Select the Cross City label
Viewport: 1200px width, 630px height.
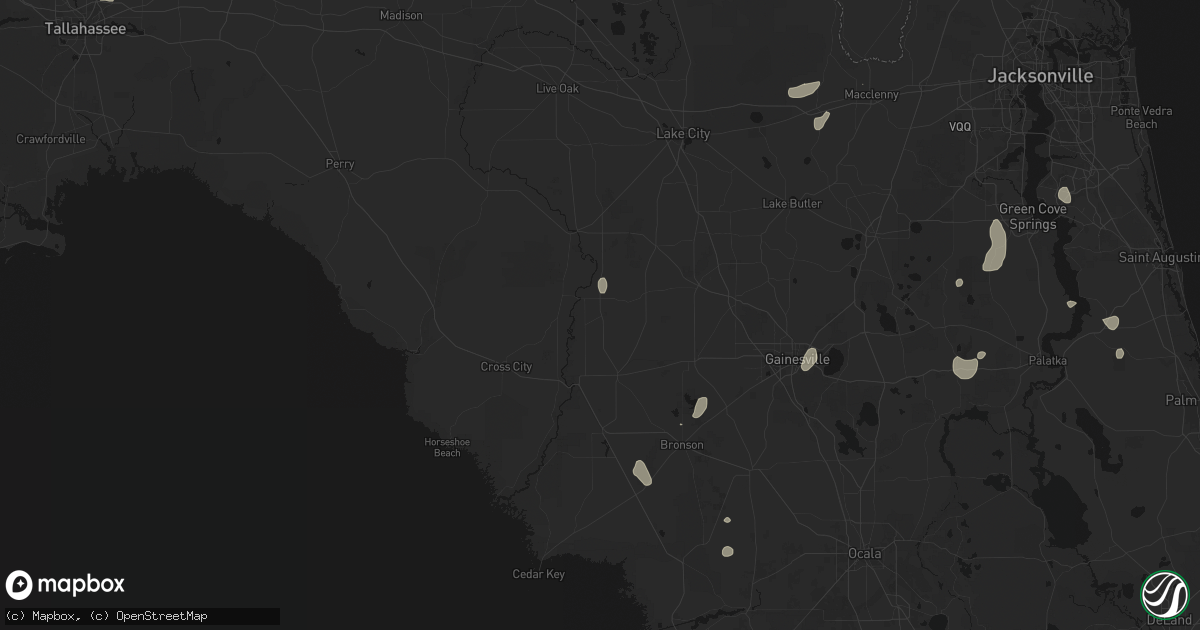coord(506,367)
